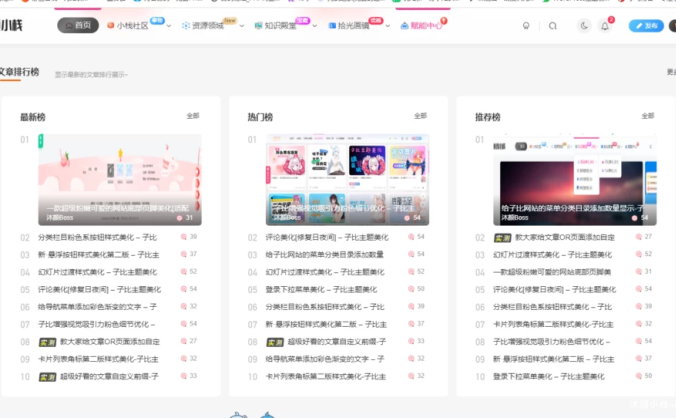Open 最新榜 item 07 子比增强视觉吸引力粉色细节优化
This screenshot has width=676, height=418.
97,324
